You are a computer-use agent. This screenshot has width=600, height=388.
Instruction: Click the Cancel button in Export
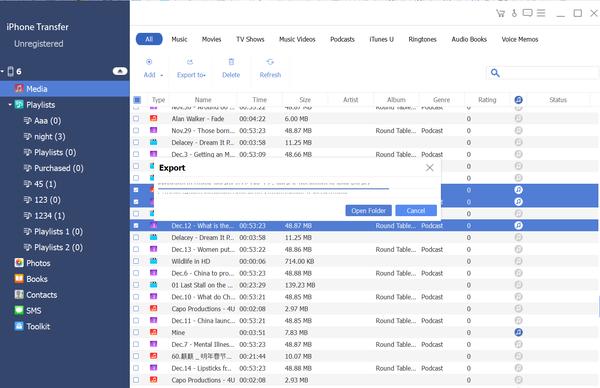[x=416, y=210]
